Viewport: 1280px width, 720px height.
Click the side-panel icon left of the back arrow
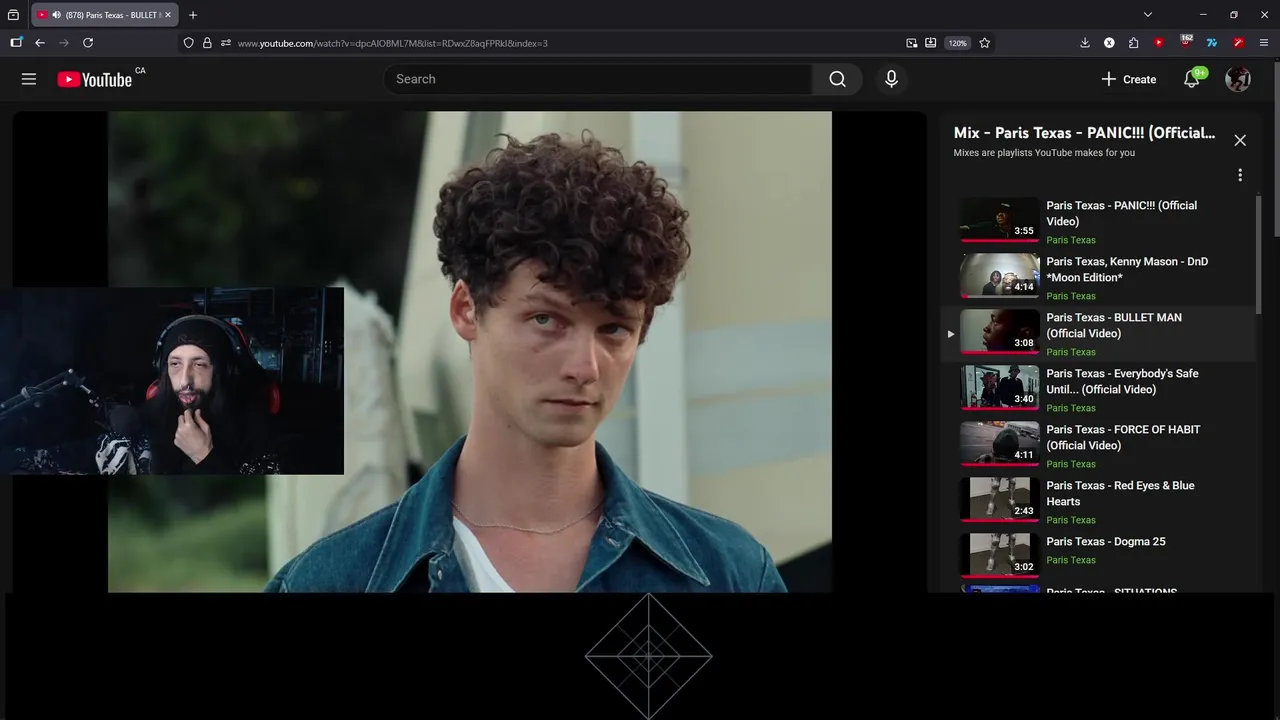[16, 43]
